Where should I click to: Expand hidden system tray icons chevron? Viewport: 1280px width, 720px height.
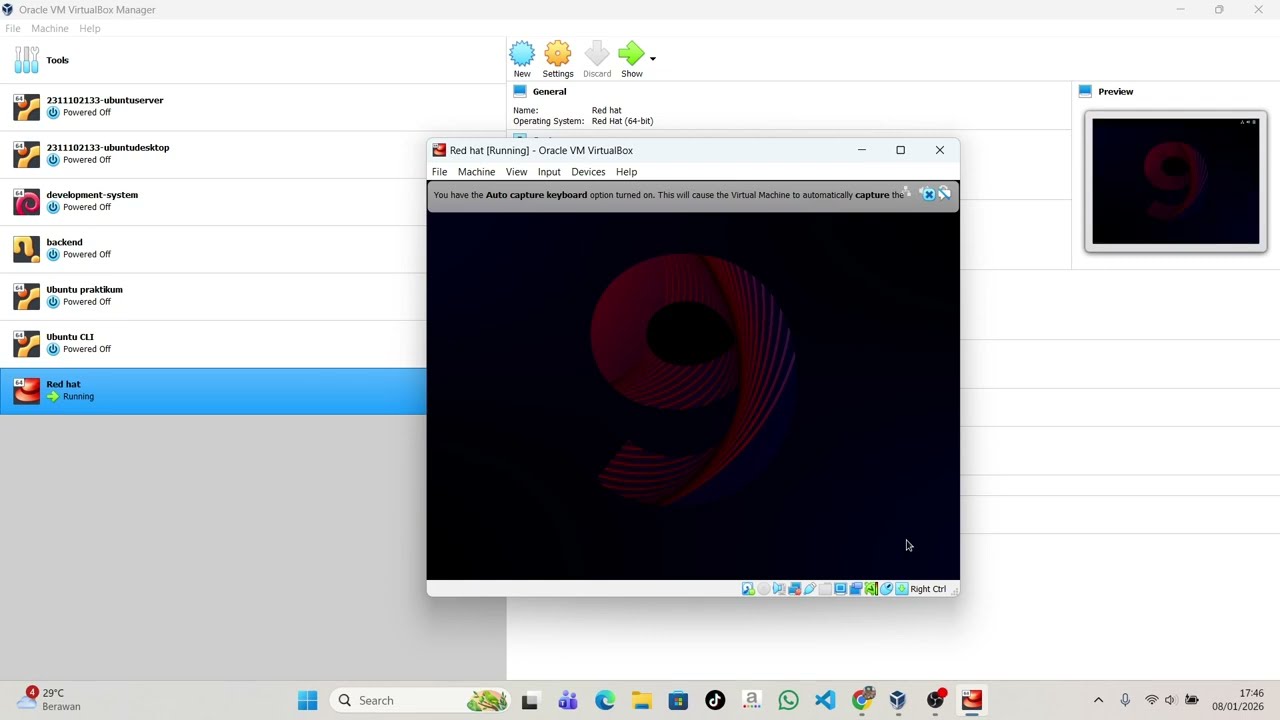point(1098,700)
